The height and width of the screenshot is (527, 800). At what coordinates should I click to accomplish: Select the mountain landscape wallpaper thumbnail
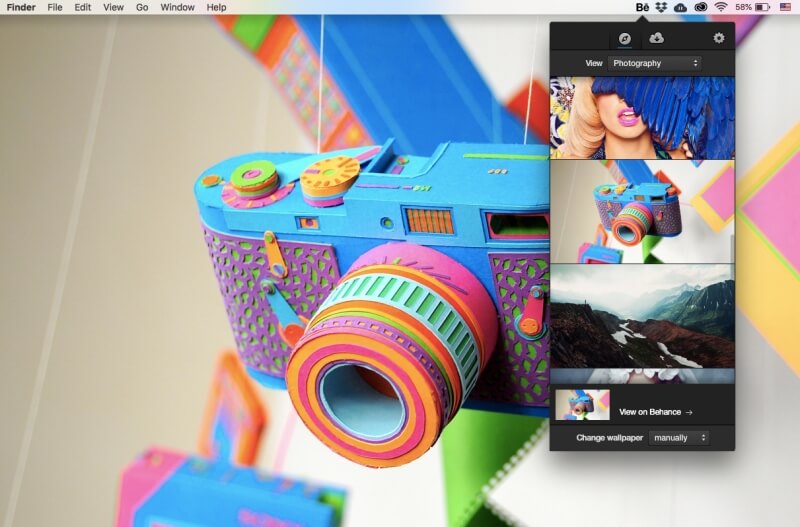642,316
